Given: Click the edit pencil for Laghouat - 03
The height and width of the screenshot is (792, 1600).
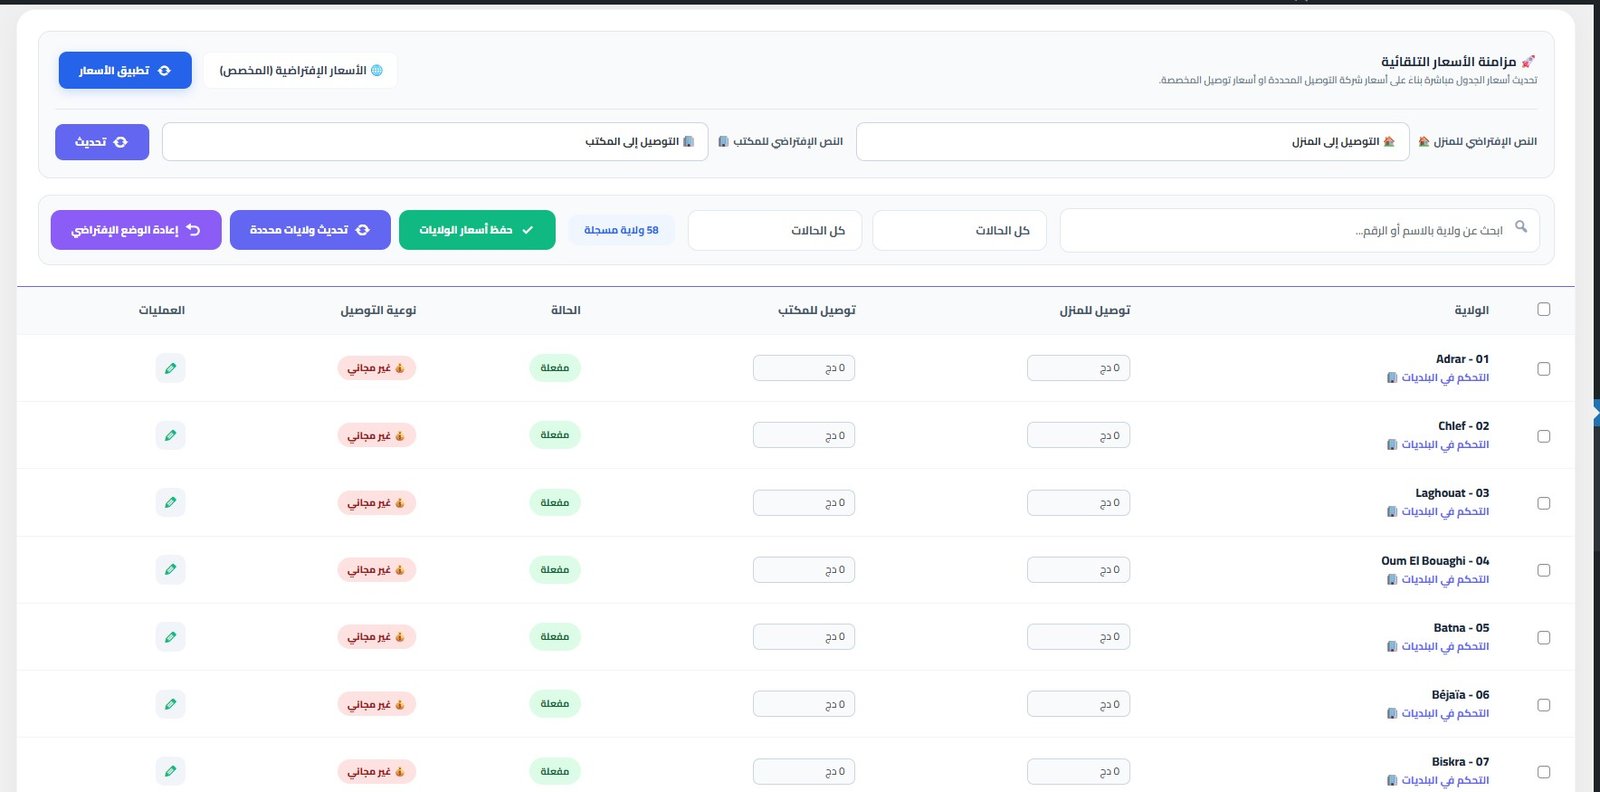Looking at the screenshot, I should tap(171, 502).
